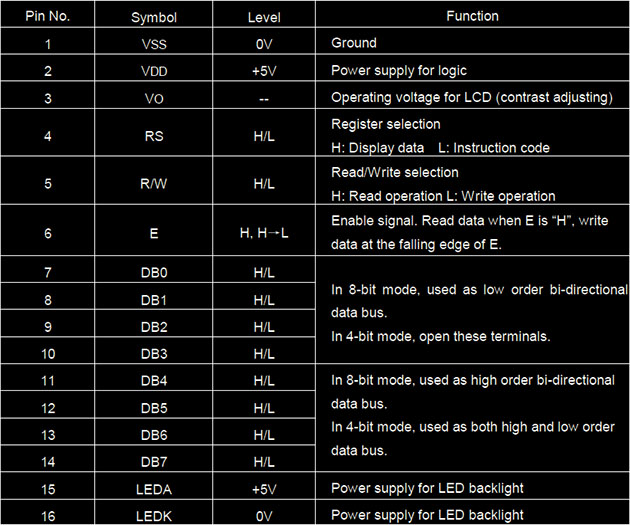
Task: Click the "Symbol" column header
Action: 152,17
